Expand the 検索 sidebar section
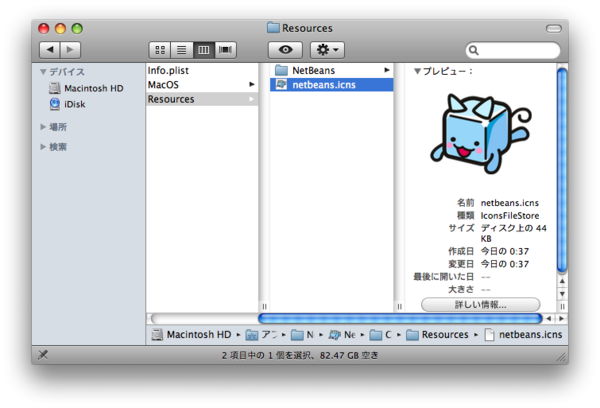This screenshot has width=600, height=408. click(x=43, y=147)
